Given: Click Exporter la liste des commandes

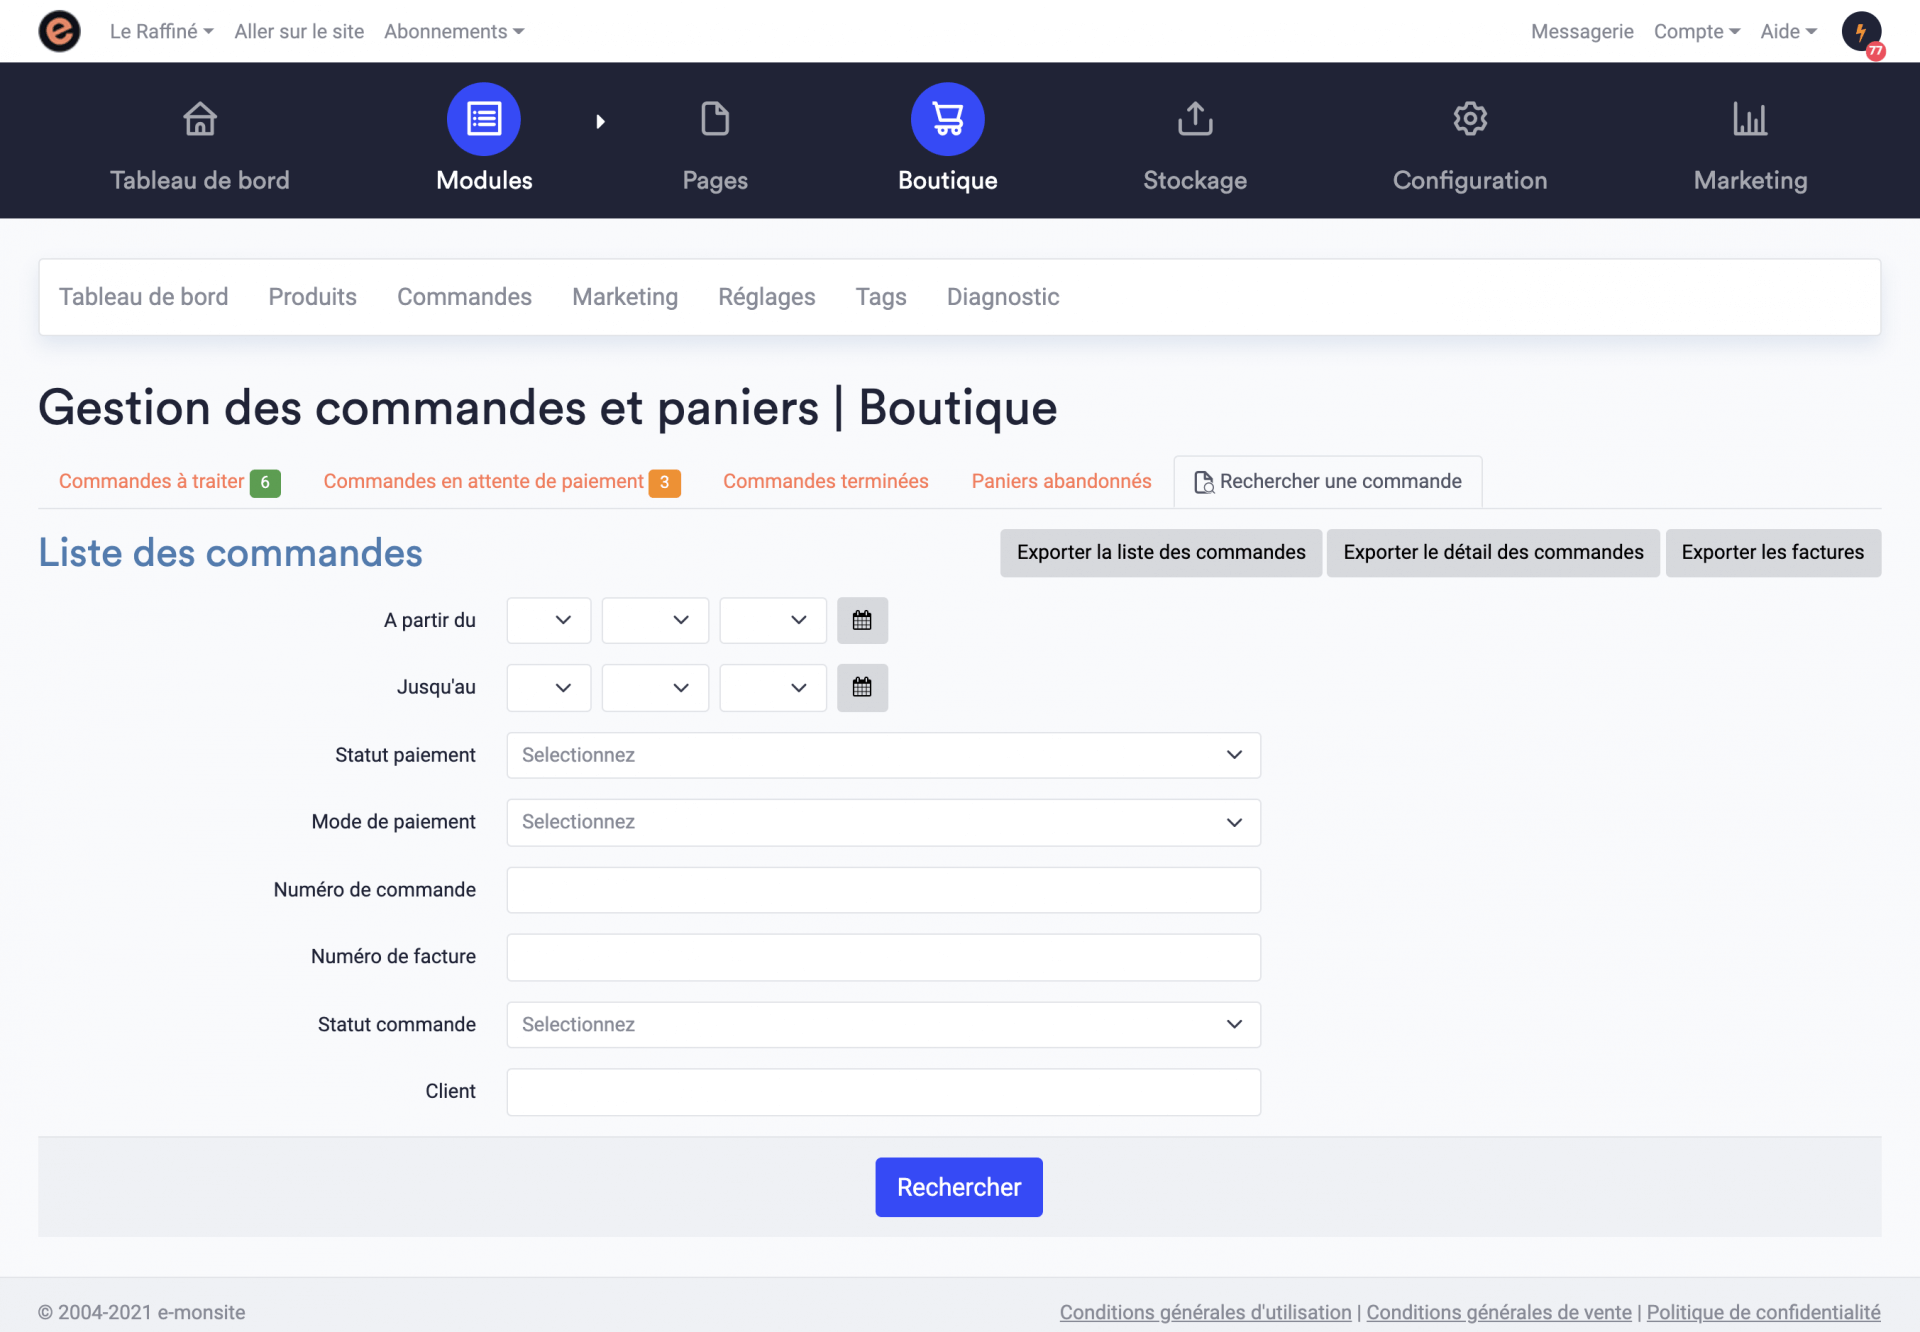Looking at the screenshot, I should point(1161,553).
